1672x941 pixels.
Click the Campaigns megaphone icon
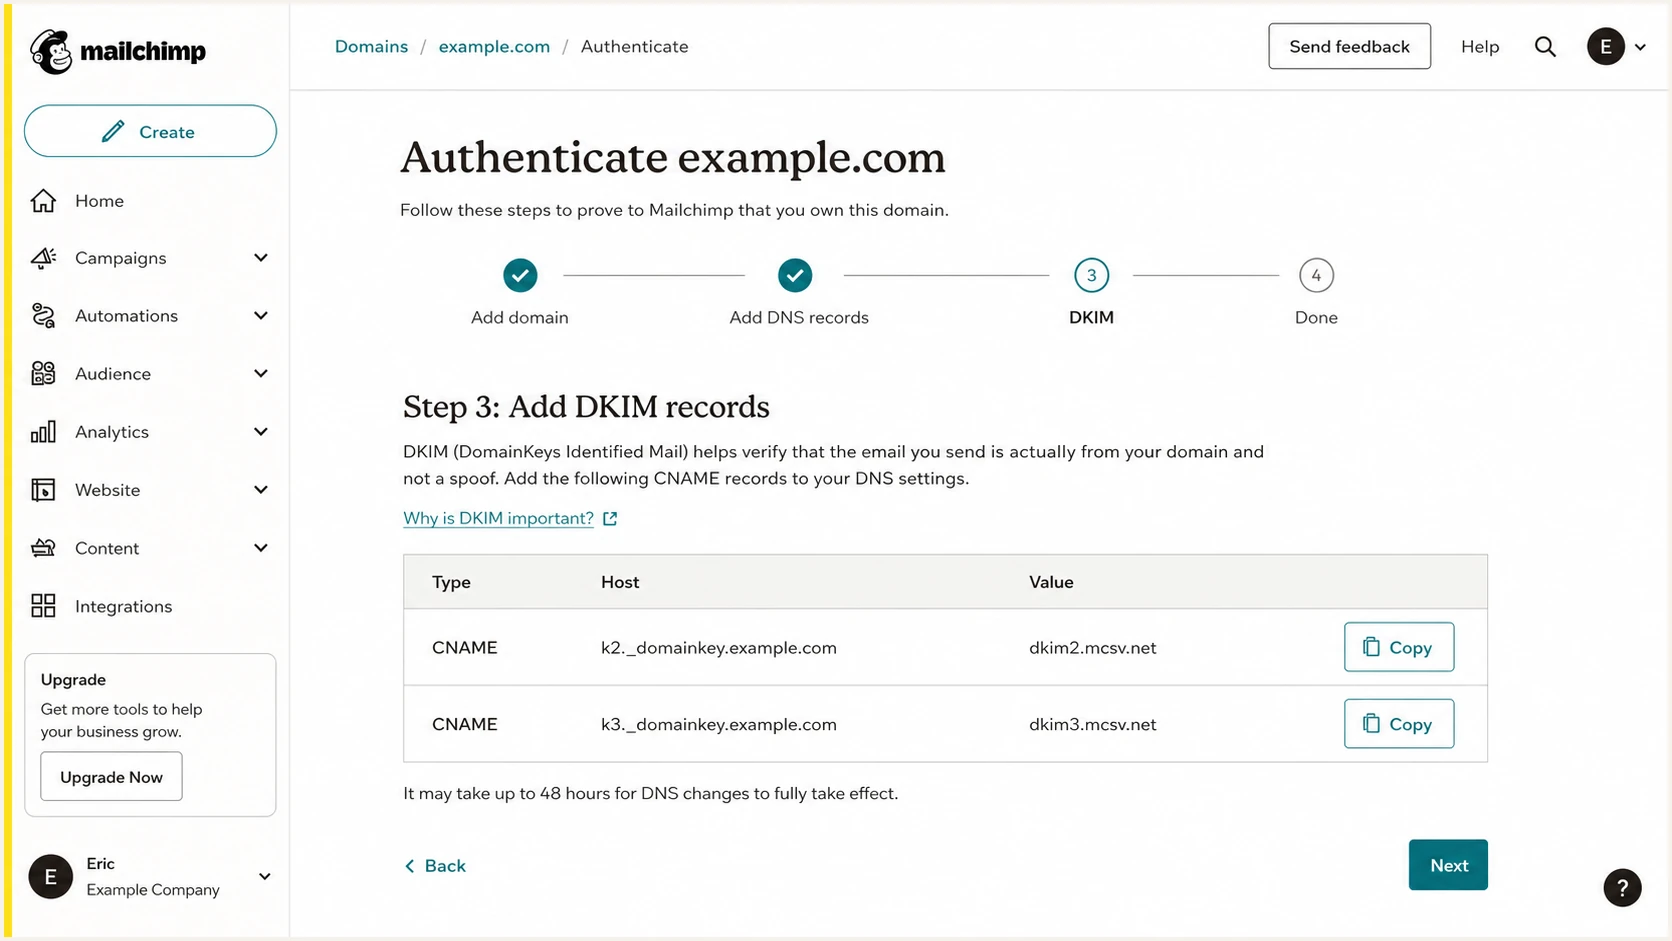[43, 258]
